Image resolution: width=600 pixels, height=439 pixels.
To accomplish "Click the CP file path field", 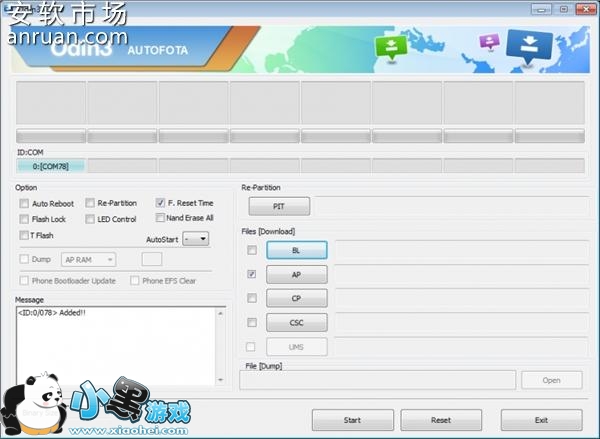I will (461, 299).
